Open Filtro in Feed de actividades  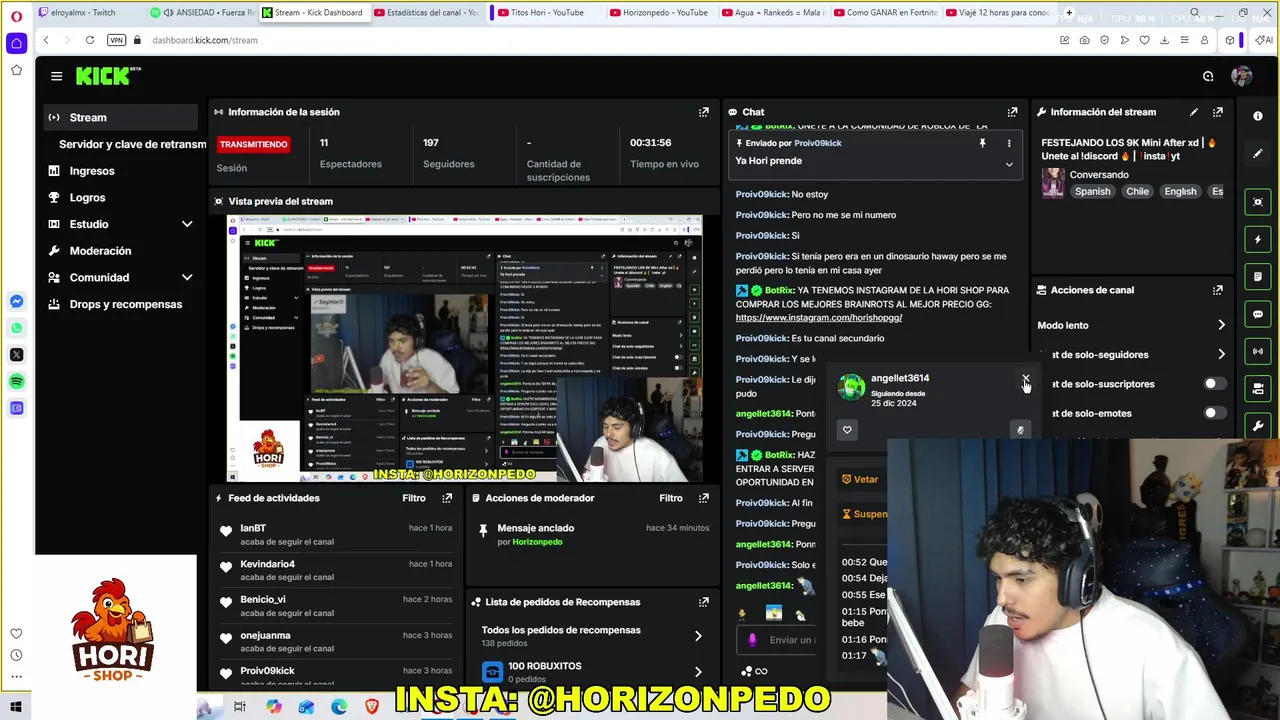click(x=414, y=498)
